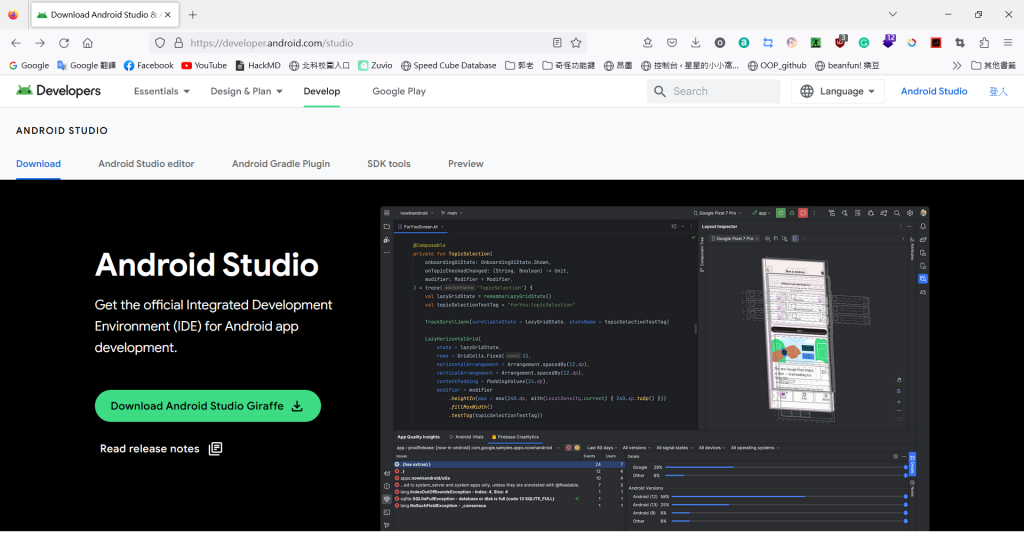Expand the Essentials menu
This screenshot has height=544, width=1024.
pyautogui.click(x=161, y=91)
